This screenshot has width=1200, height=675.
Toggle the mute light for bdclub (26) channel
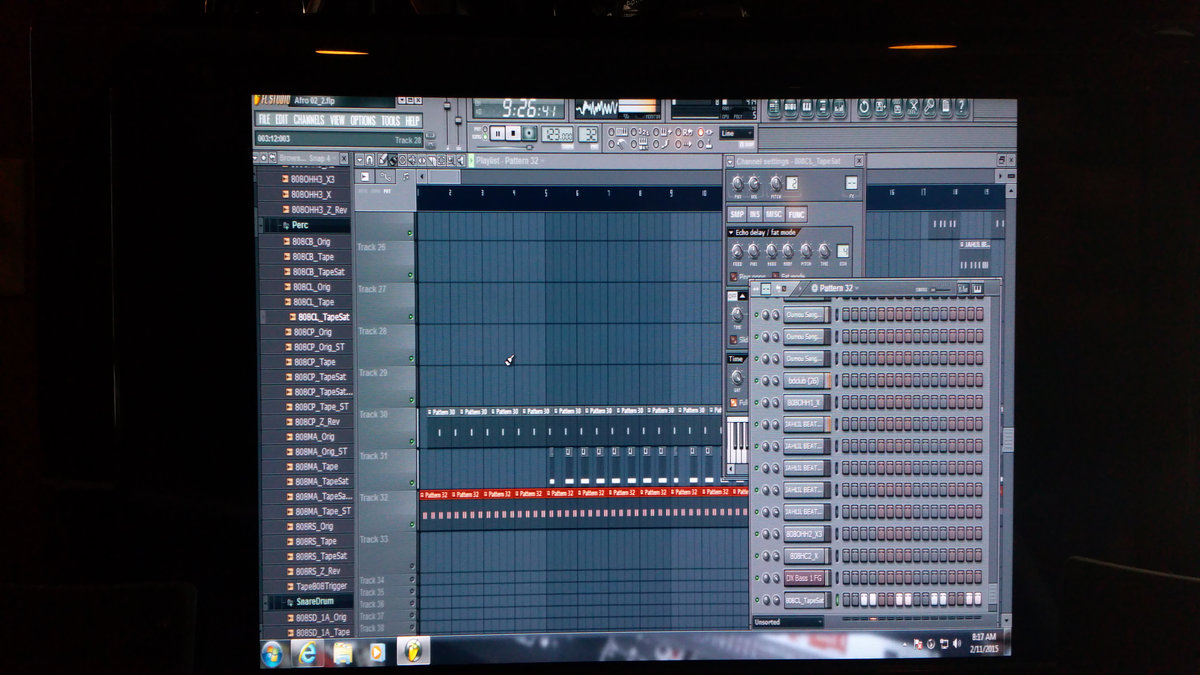757,381
